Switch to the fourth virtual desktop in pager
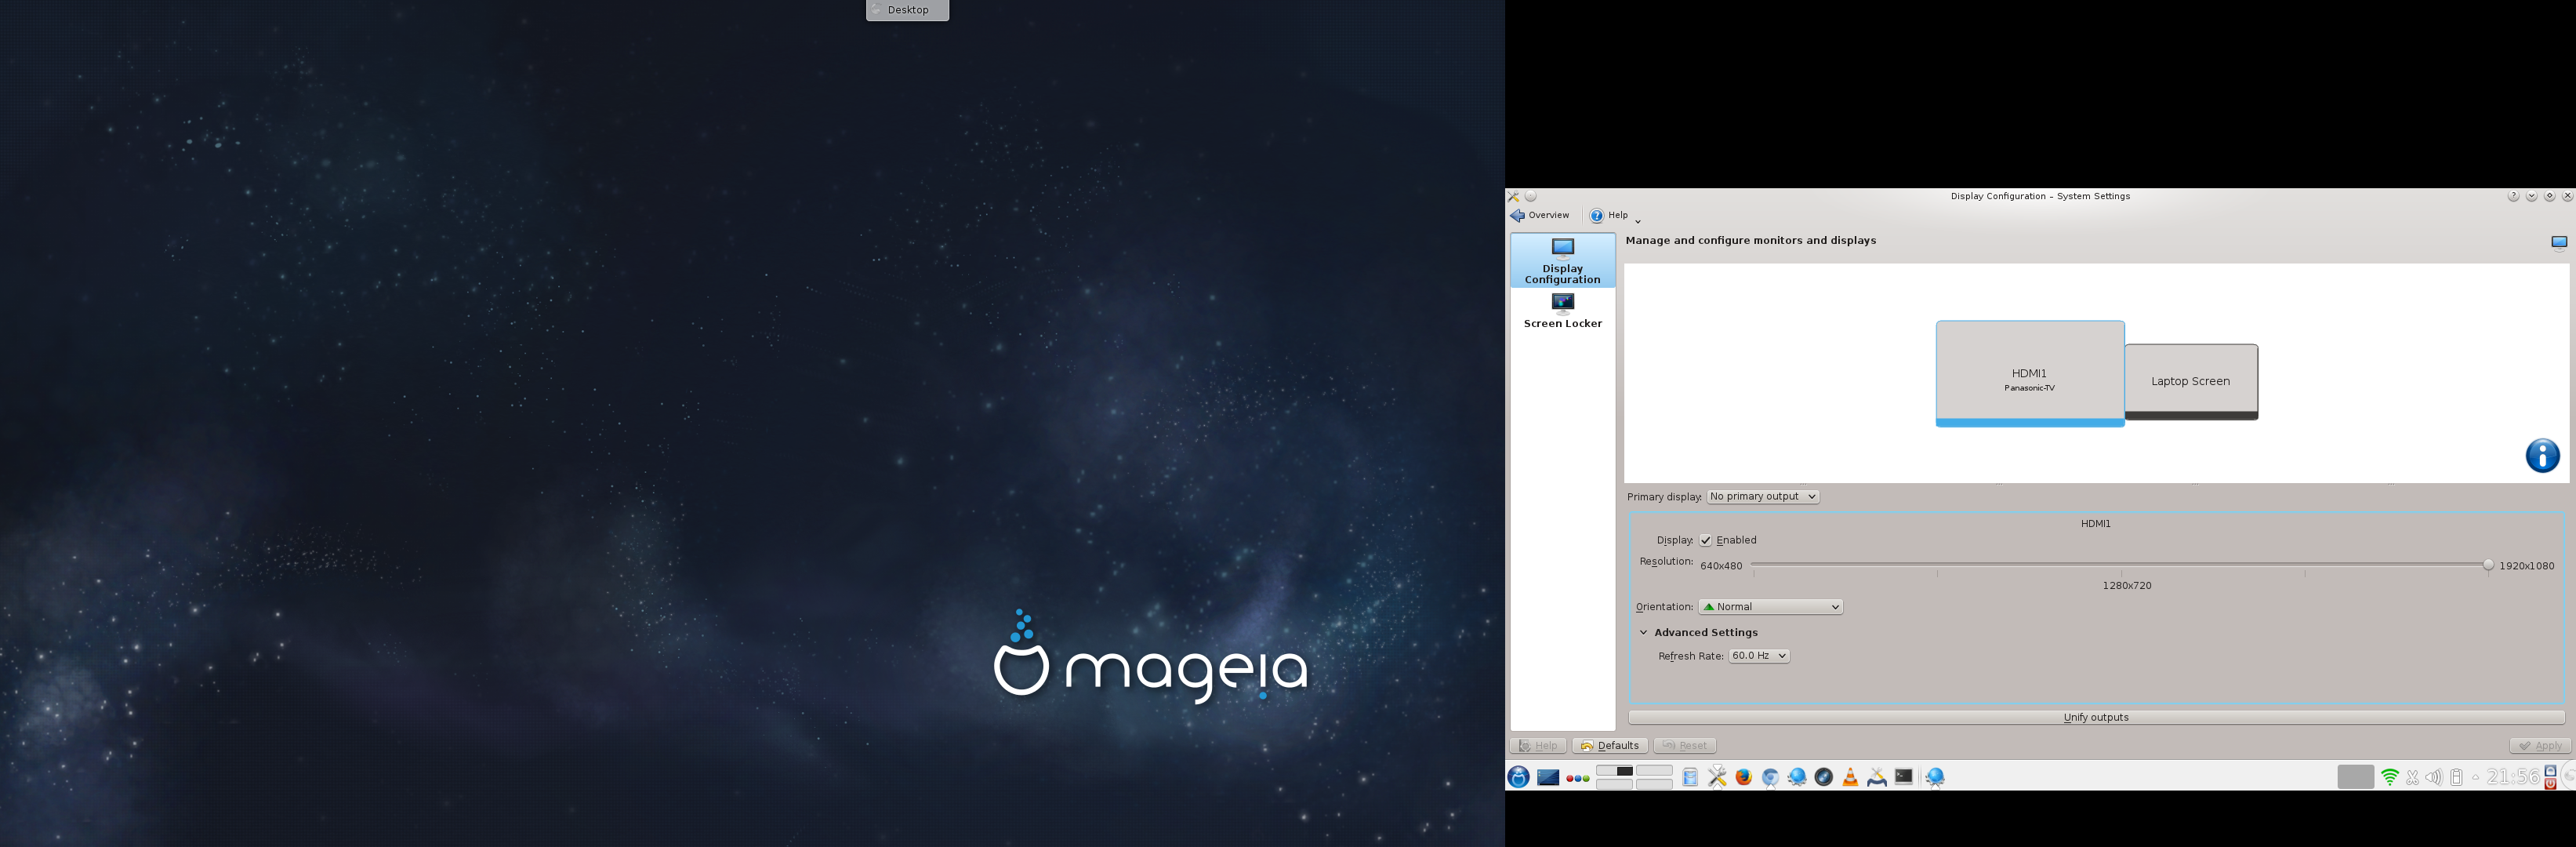 tap(1654, 784)
